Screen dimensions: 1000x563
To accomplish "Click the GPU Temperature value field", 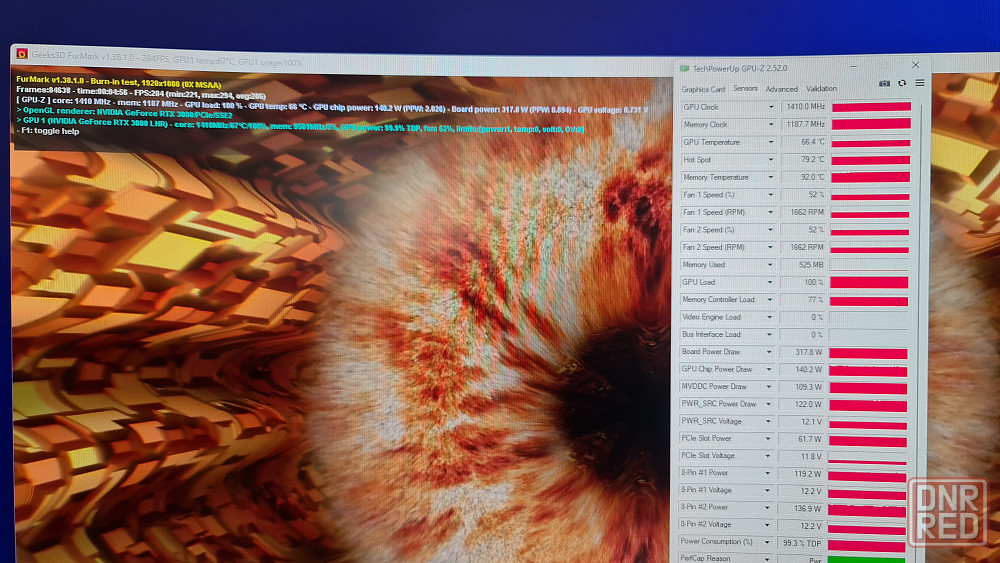I will (x=803, y=143).
